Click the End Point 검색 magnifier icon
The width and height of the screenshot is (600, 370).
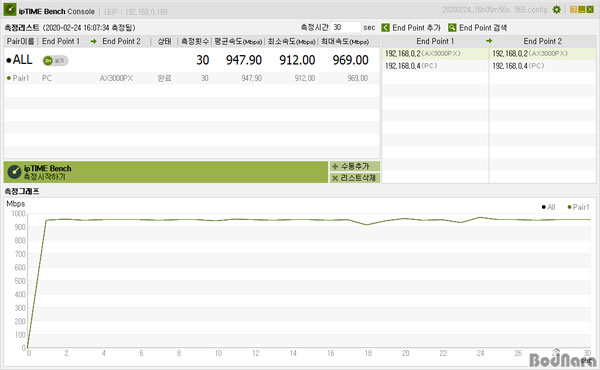click(x=452, y=28)
